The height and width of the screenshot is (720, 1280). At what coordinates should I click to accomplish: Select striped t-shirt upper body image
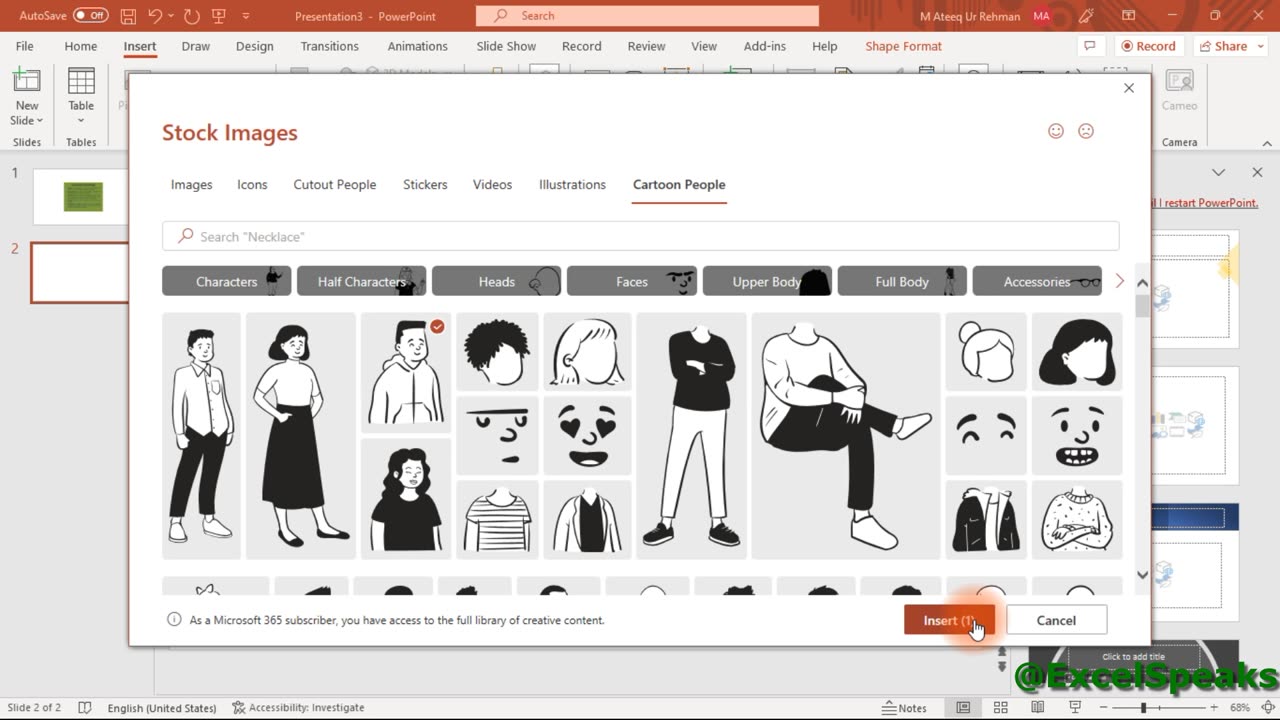pyautogui.click(x=497, y=519)
